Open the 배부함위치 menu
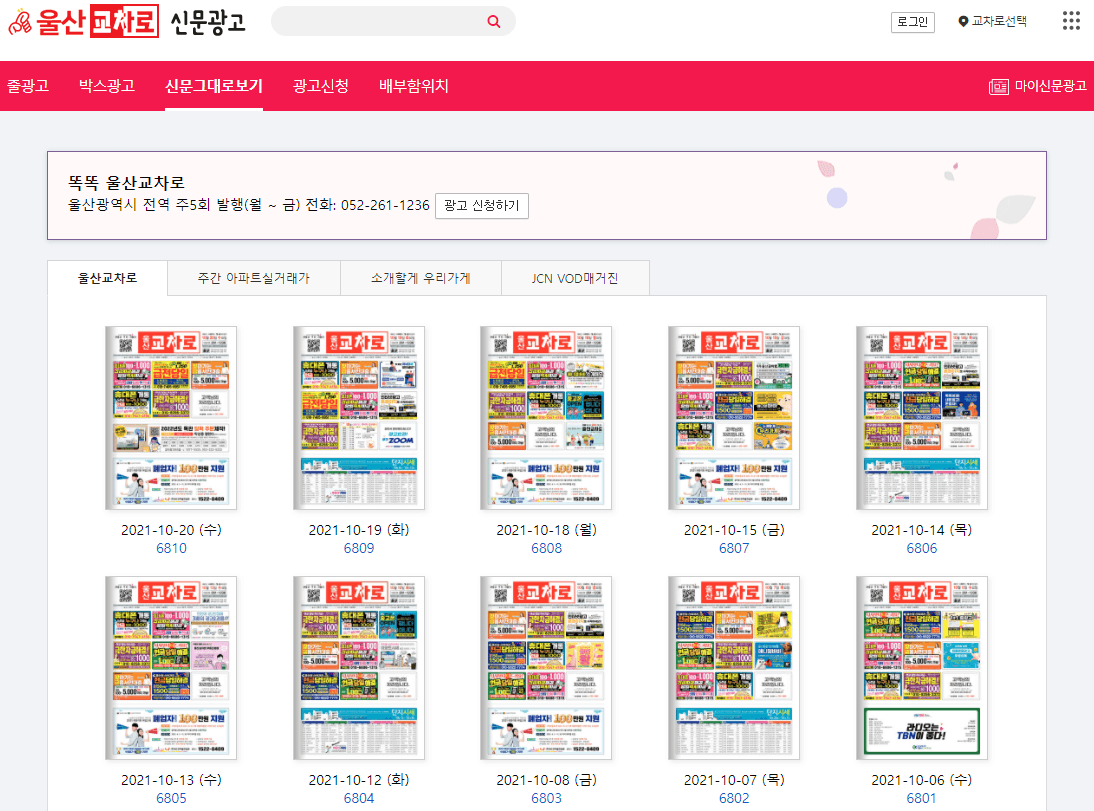 410,86
